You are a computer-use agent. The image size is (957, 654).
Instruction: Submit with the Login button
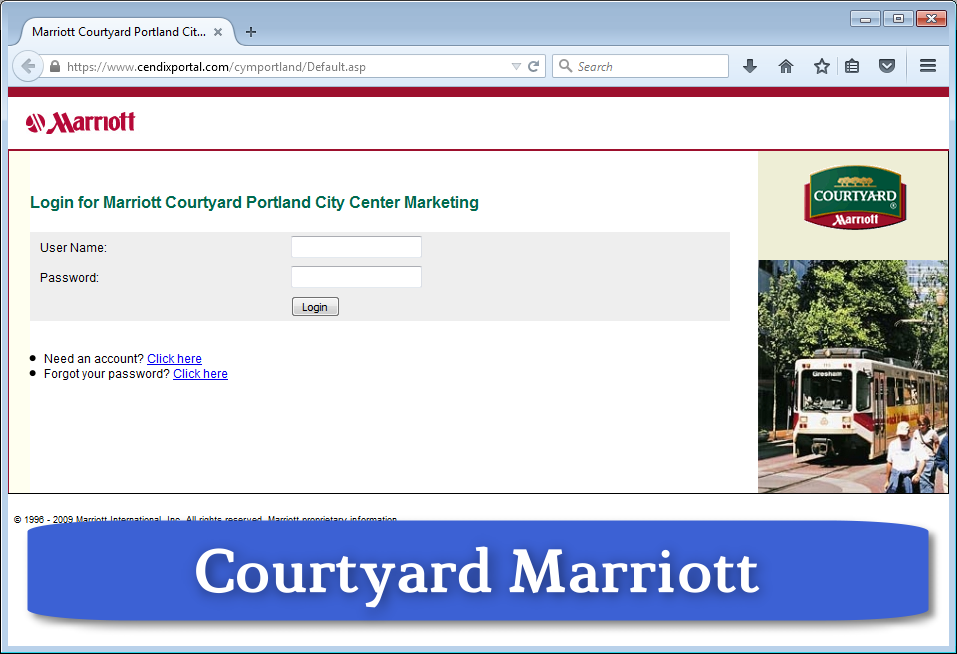tap(315, 307)
